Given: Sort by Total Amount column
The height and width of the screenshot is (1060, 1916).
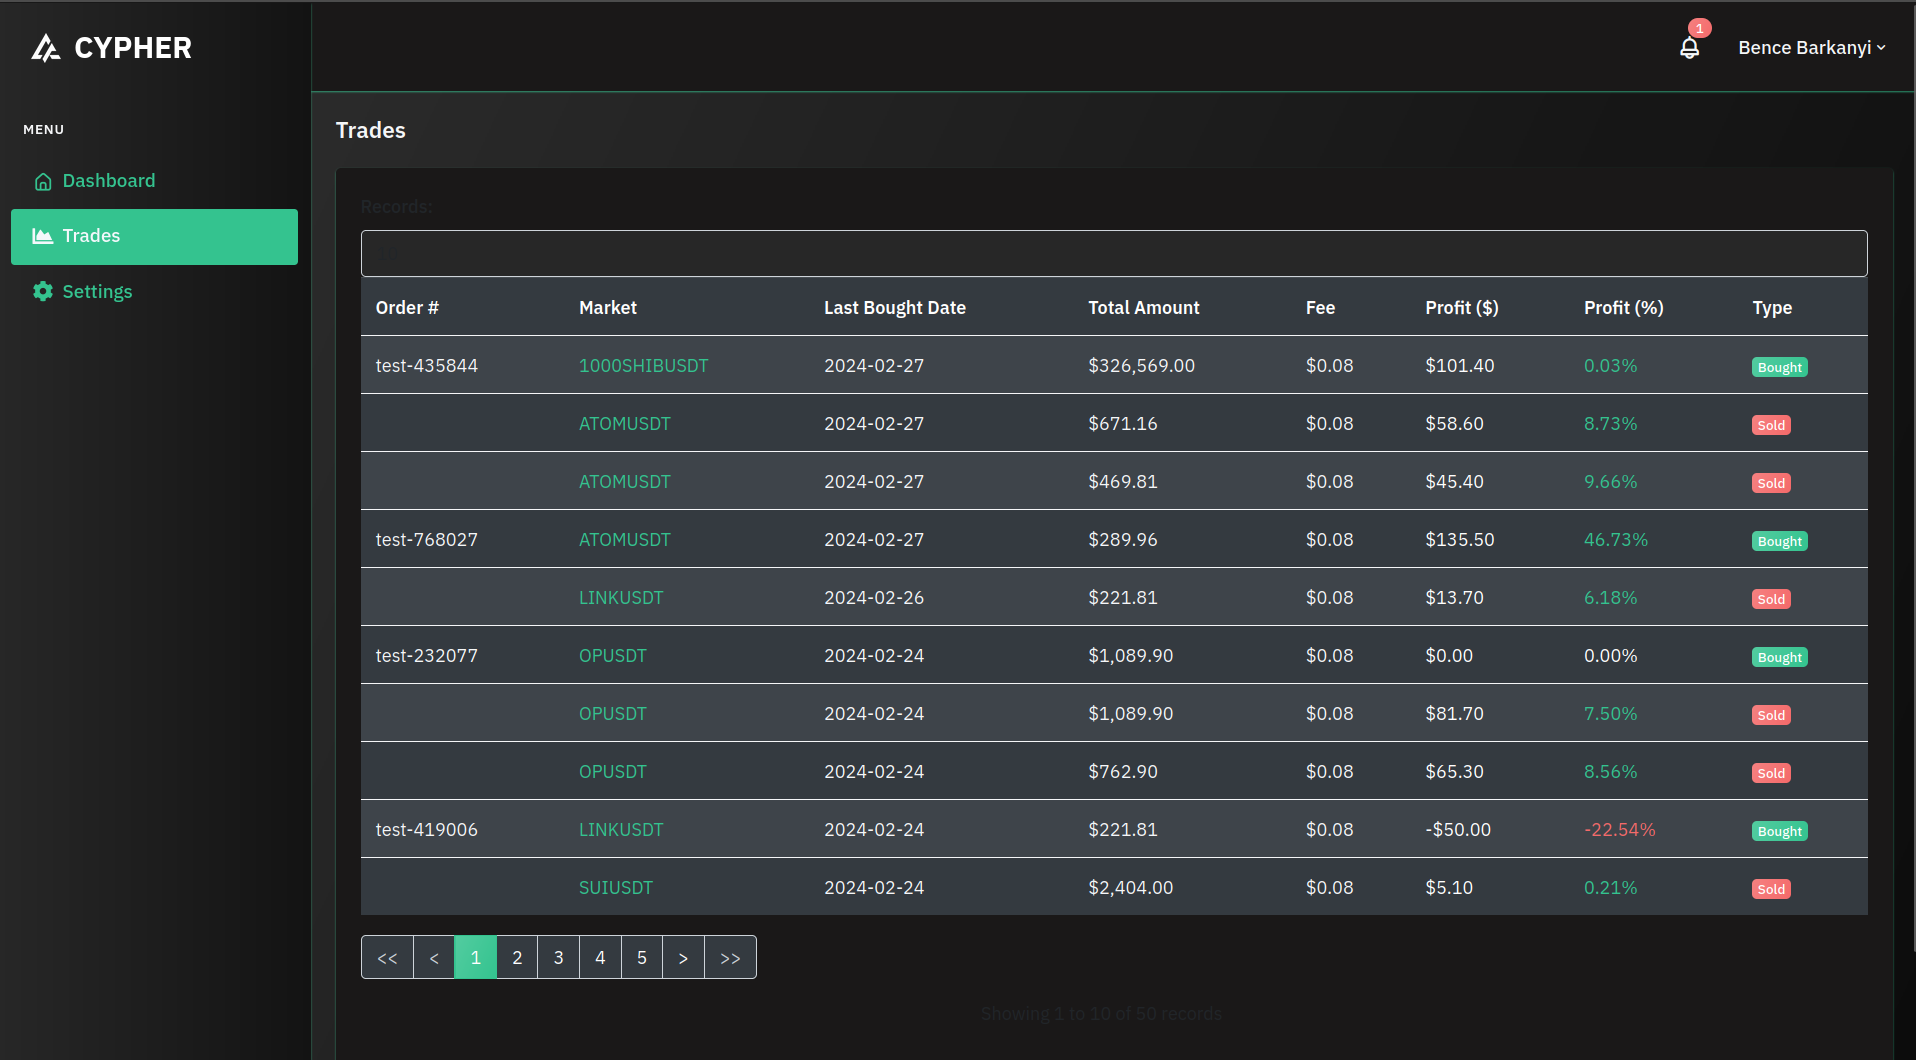Looking at the screenshot, I should [x=1143, y=308].
